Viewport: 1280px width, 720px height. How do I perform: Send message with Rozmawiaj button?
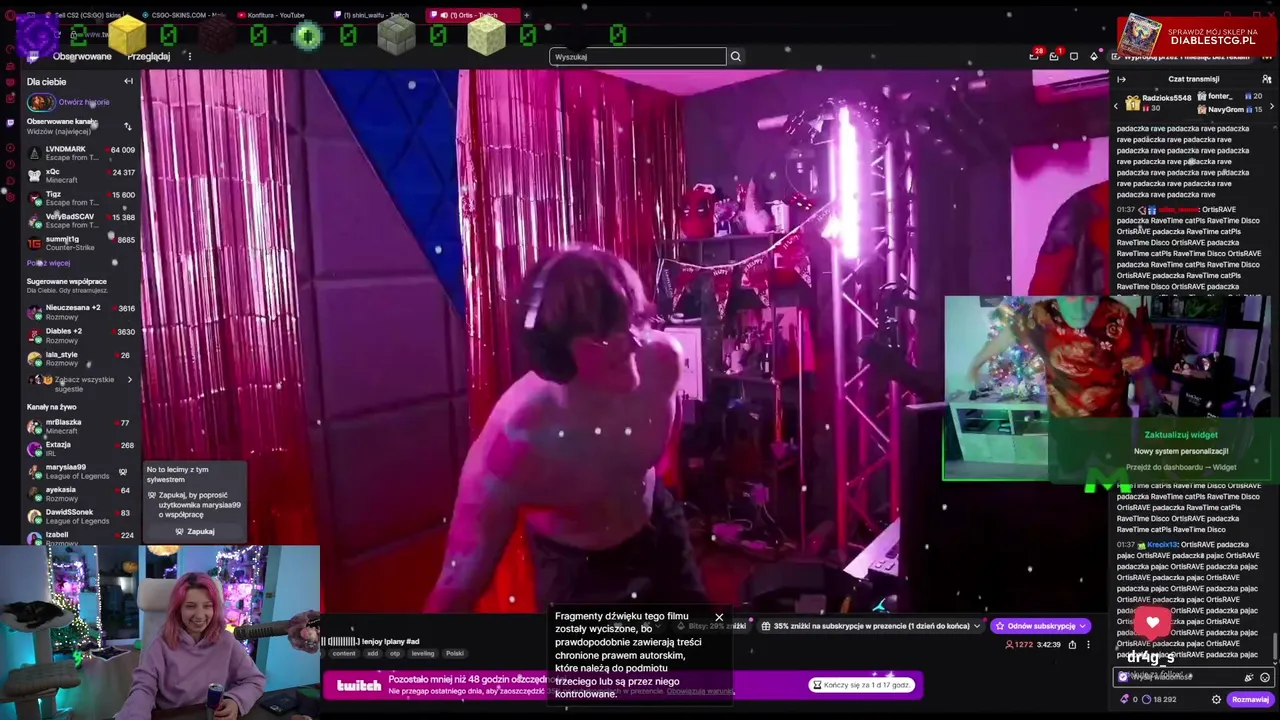coord(1250,699)
